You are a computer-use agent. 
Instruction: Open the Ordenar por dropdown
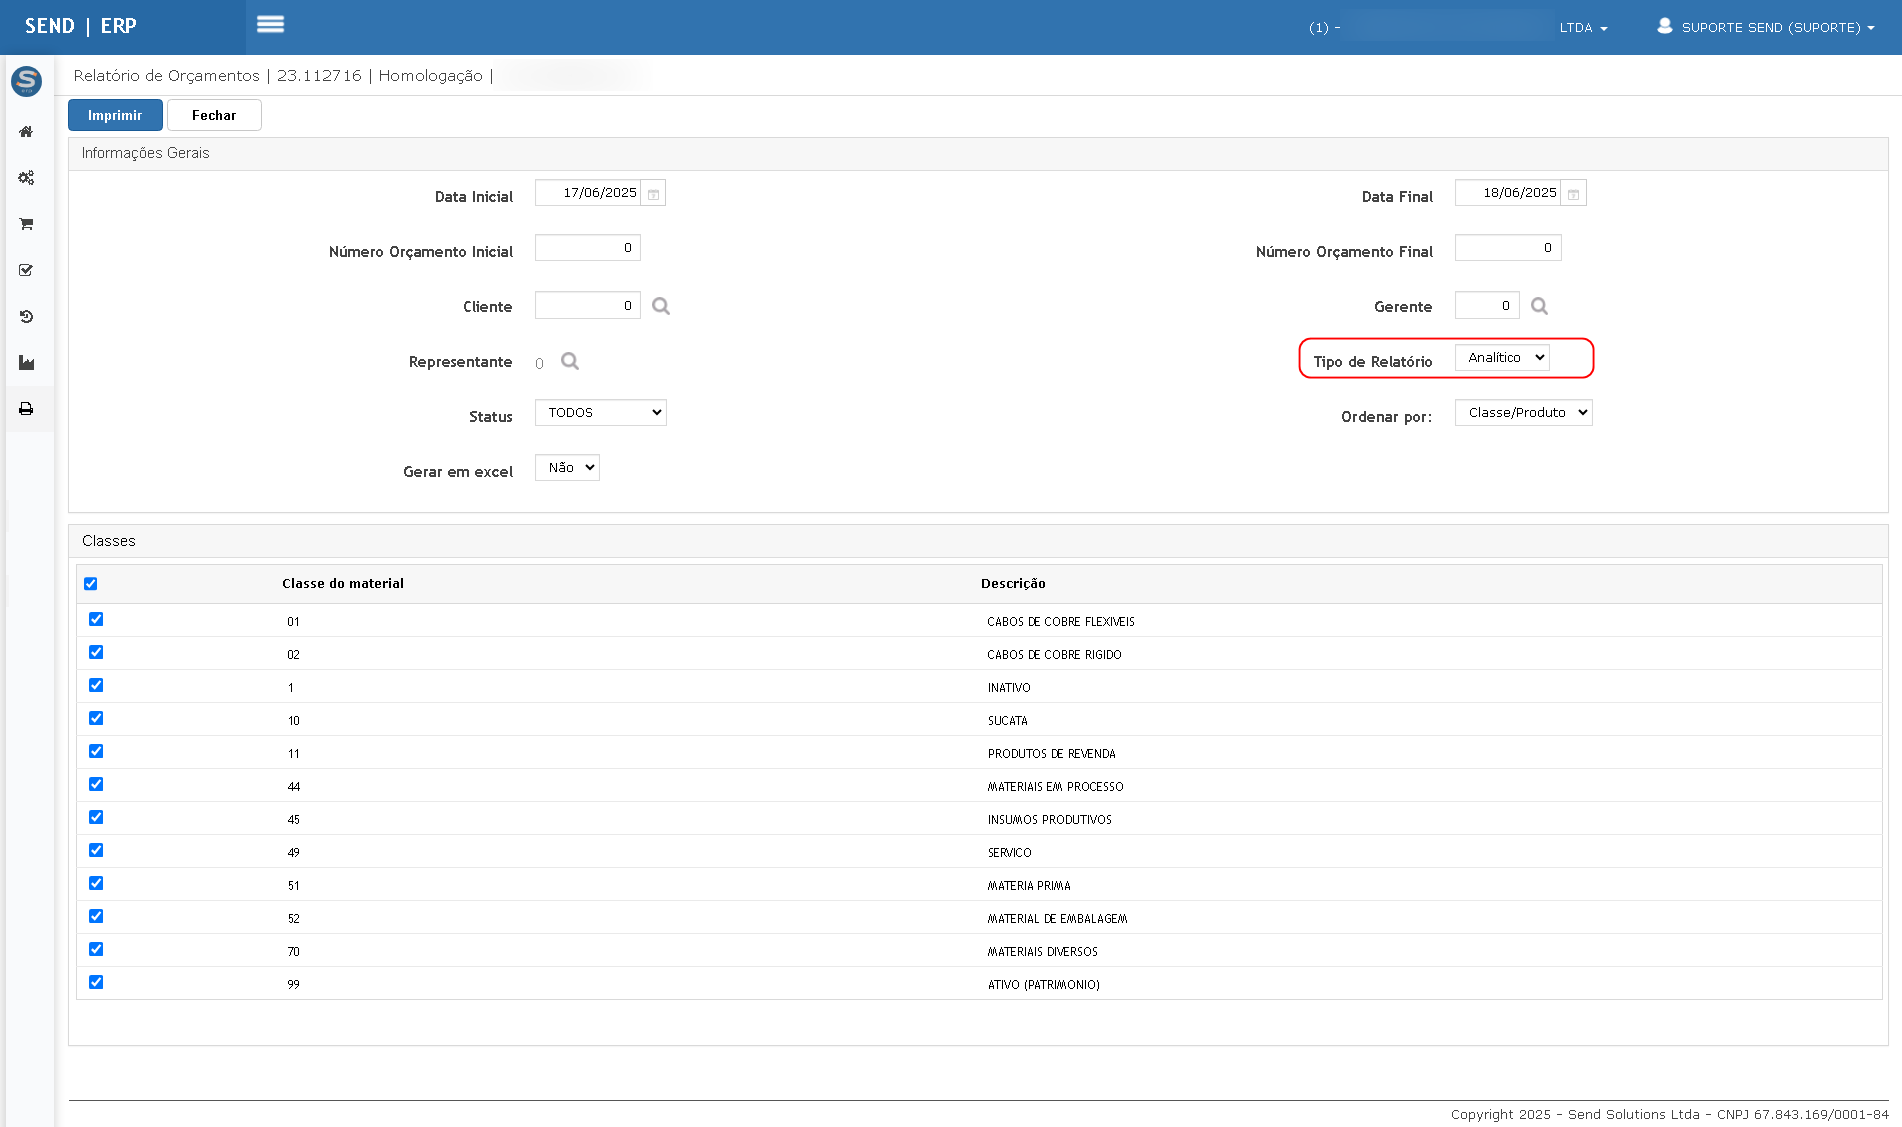(x=1523, y=413)
